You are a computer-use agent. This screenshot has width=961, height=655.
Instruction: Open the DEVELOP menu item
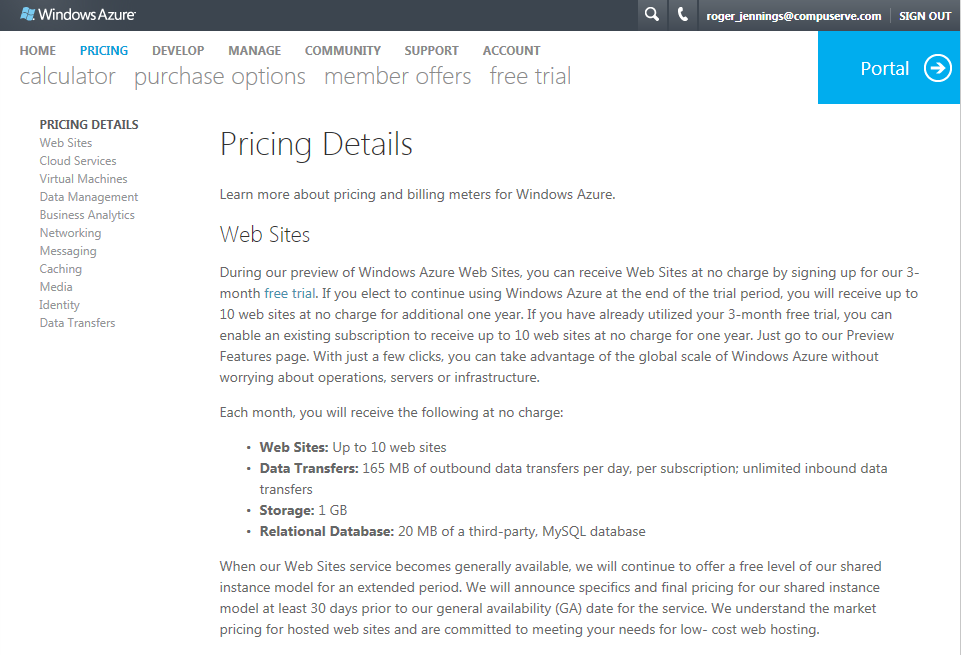178,51
